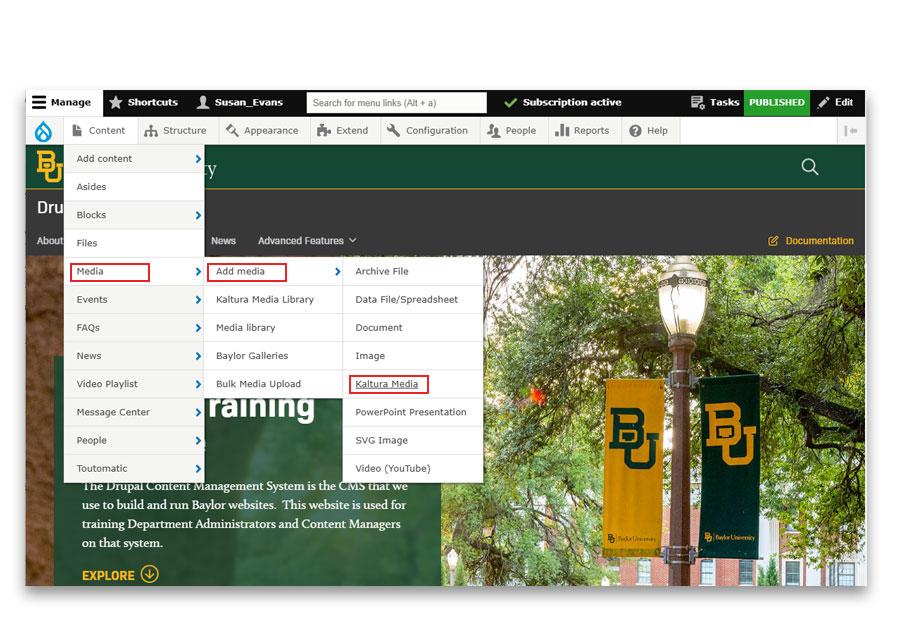Click the News site navigation link
The height and width of the screenshot is (632, 900).
(223, 241)
